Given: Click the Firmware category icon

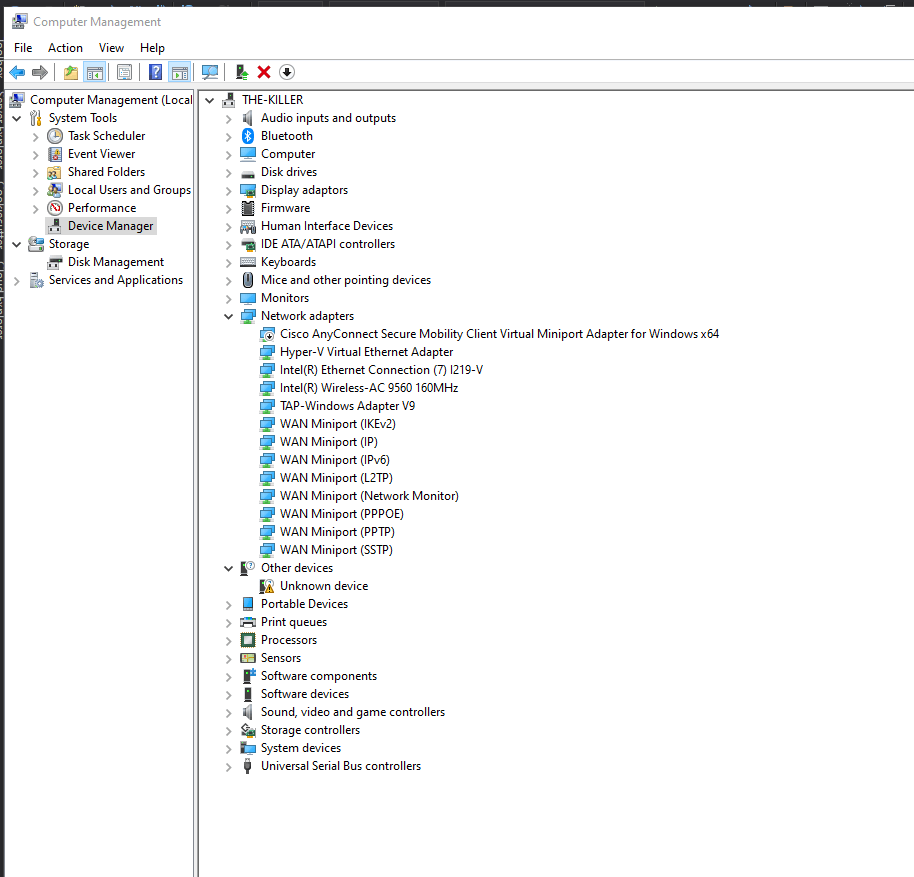Looking at the screenshot, I should click(x=248, y=208).
